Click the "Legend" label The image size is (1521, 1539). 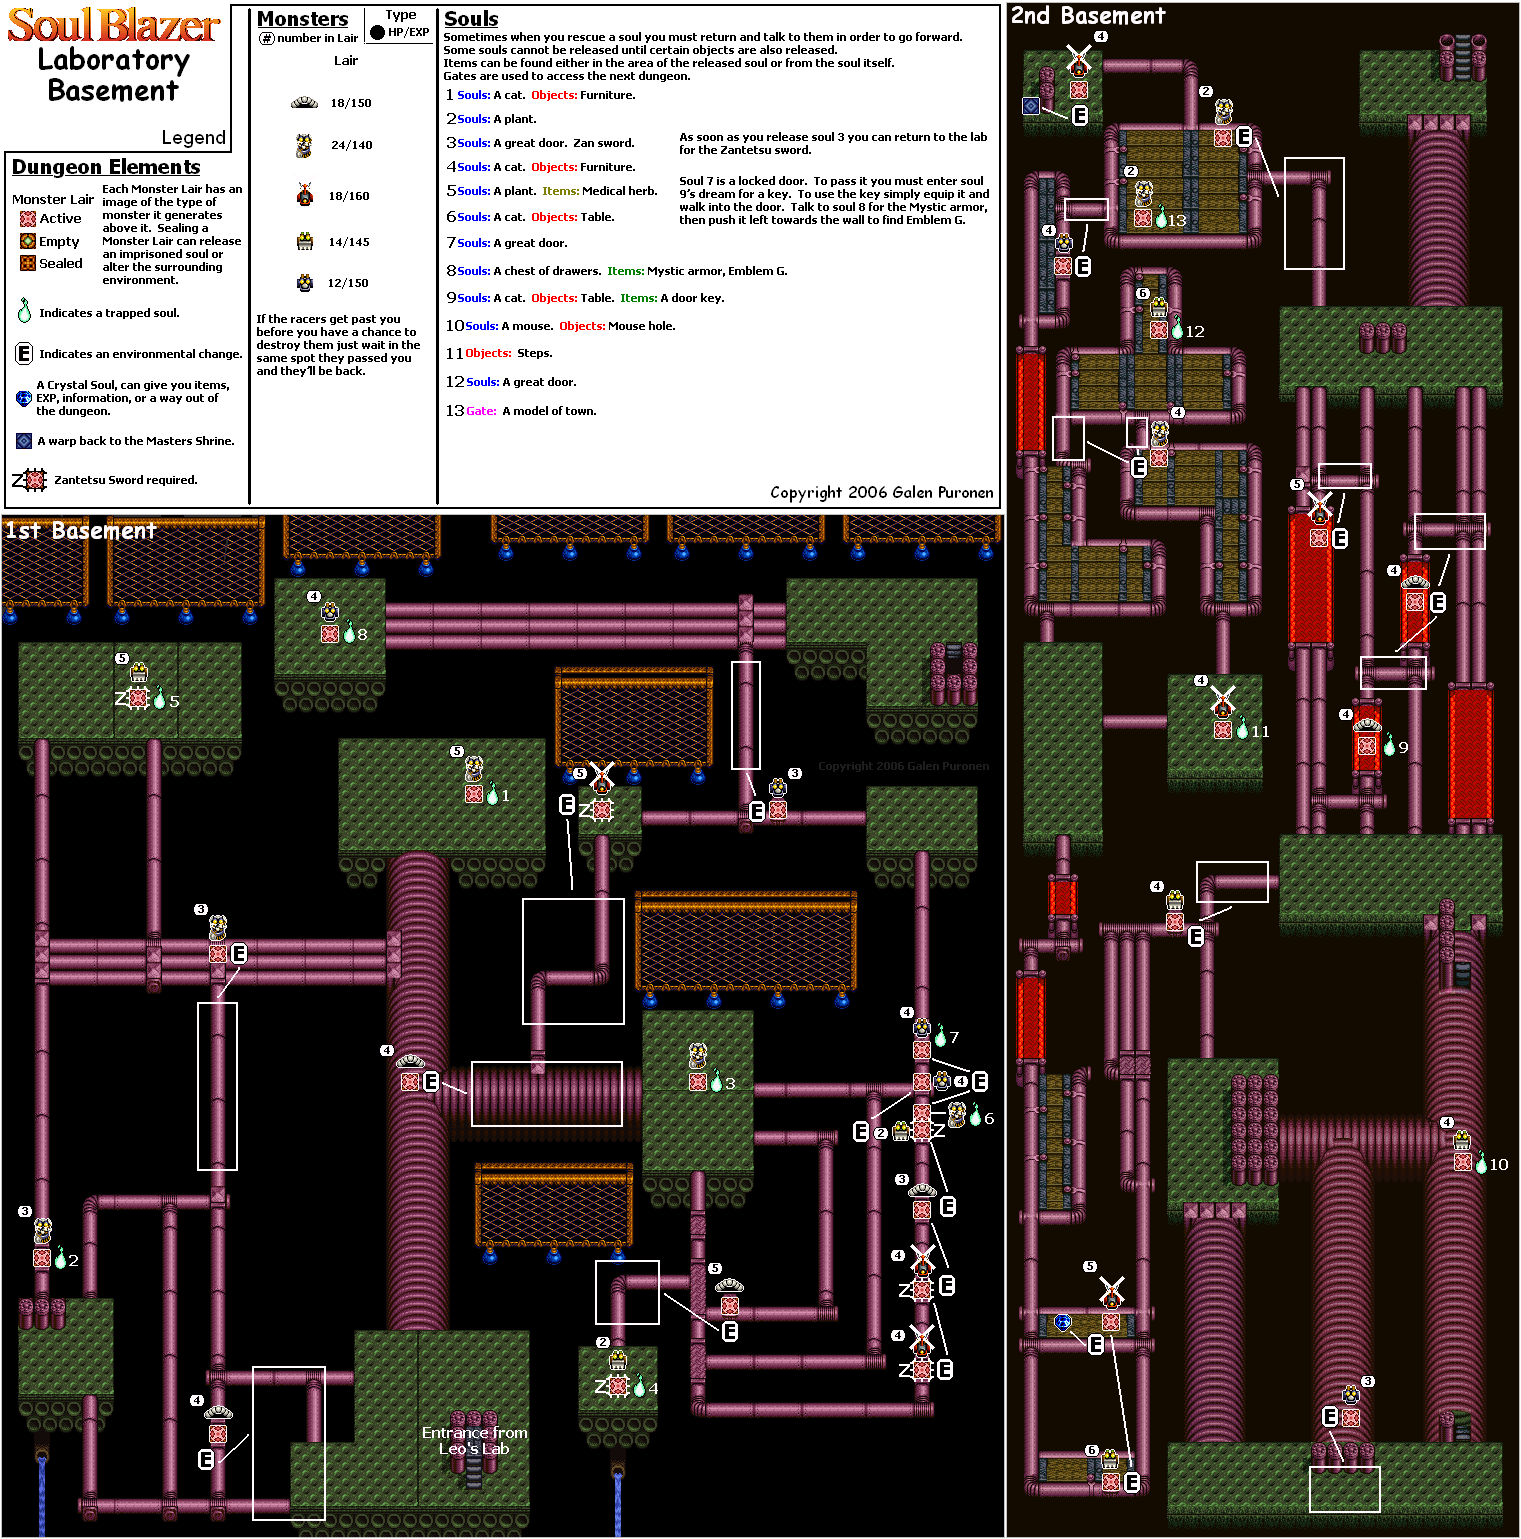[194, 138]
